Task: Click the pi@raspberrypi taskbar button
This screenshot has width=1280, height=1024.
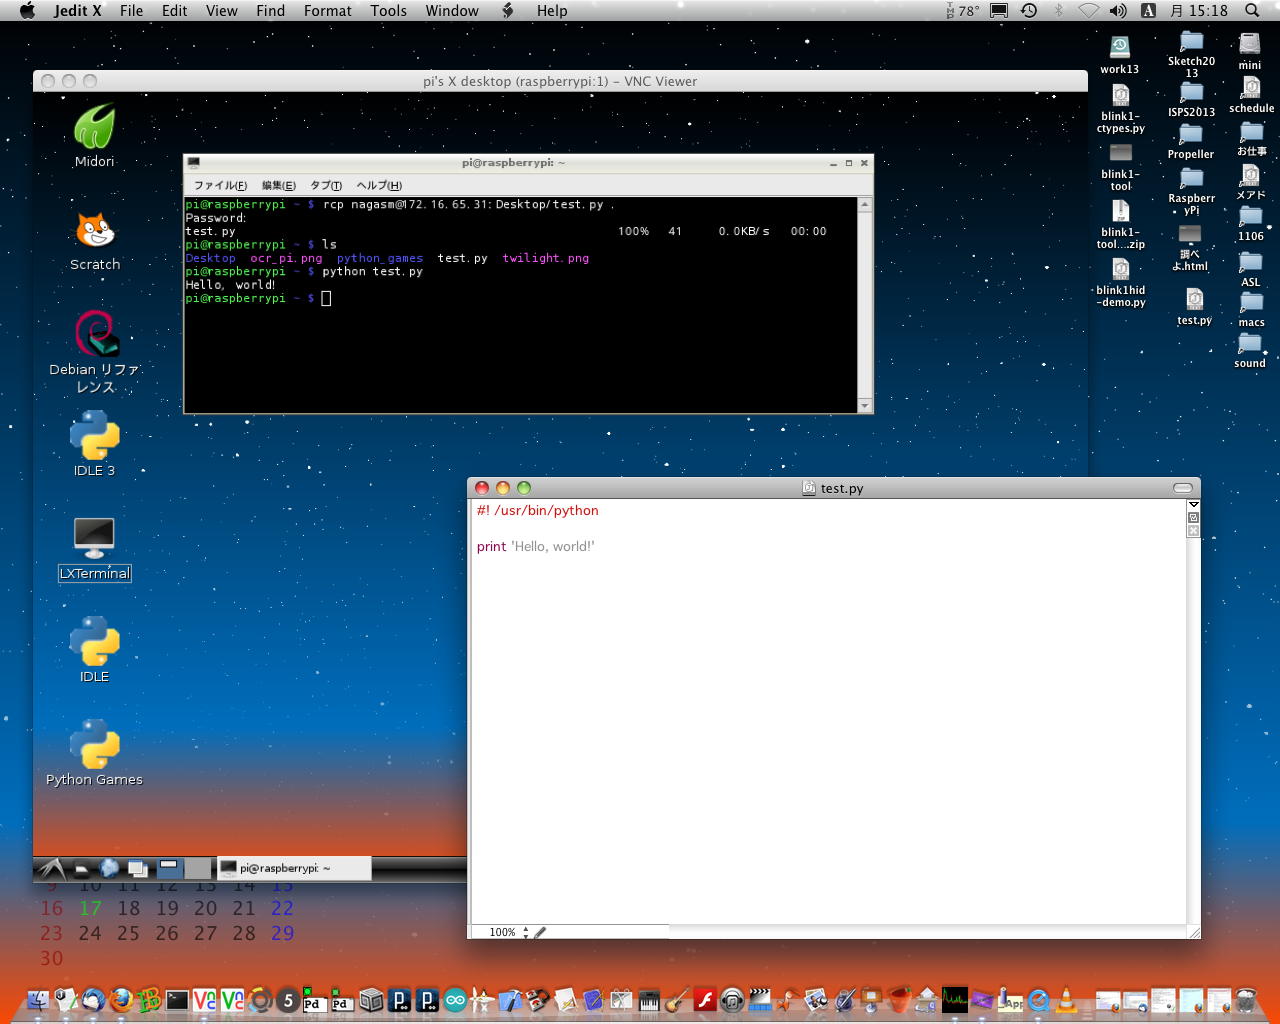Action: click(294, 868)
